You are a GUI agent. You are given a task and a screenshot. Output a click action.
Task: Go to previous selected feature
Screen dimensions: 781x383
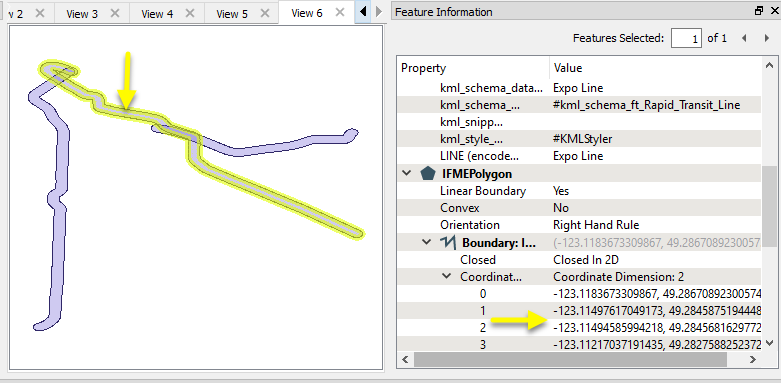[744, 38]
